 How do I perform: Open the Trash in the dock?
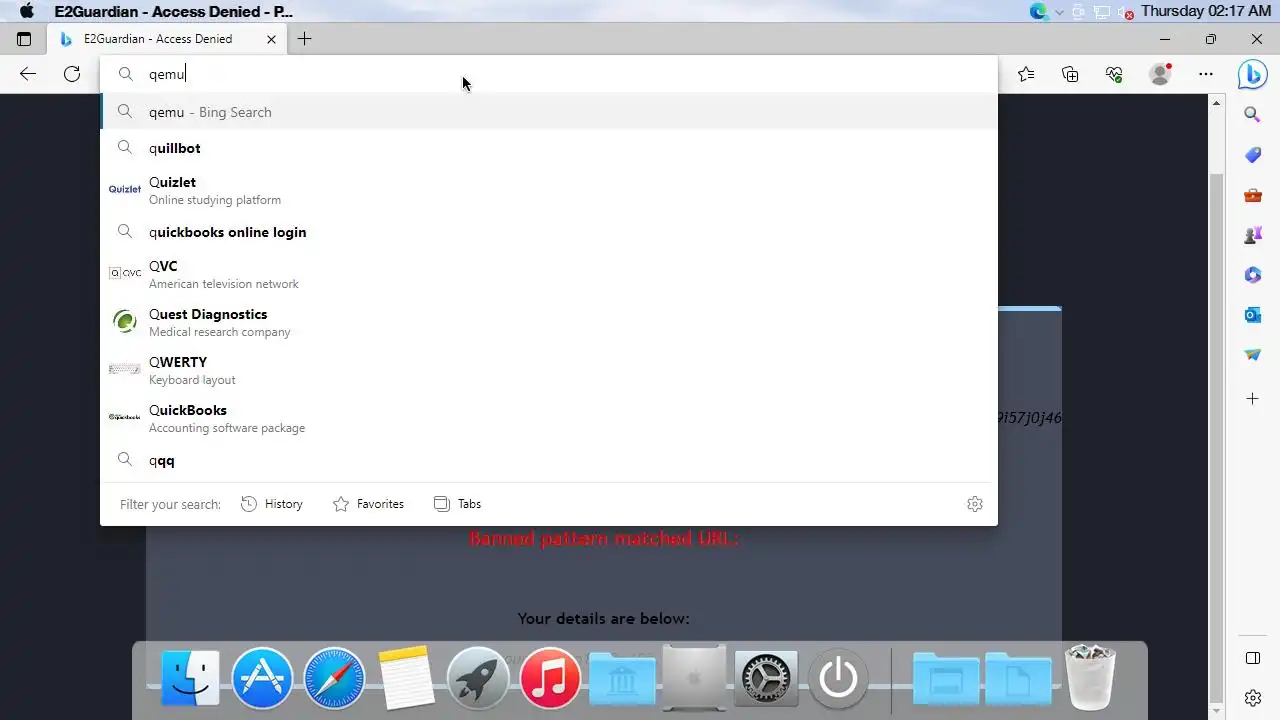tap(1090, 678)
